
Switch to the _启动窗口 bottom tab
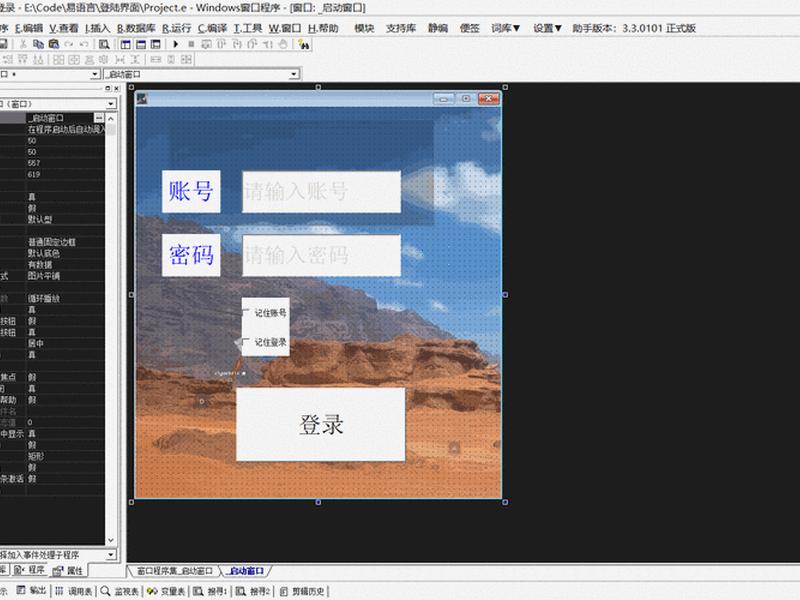click(245, 571)
